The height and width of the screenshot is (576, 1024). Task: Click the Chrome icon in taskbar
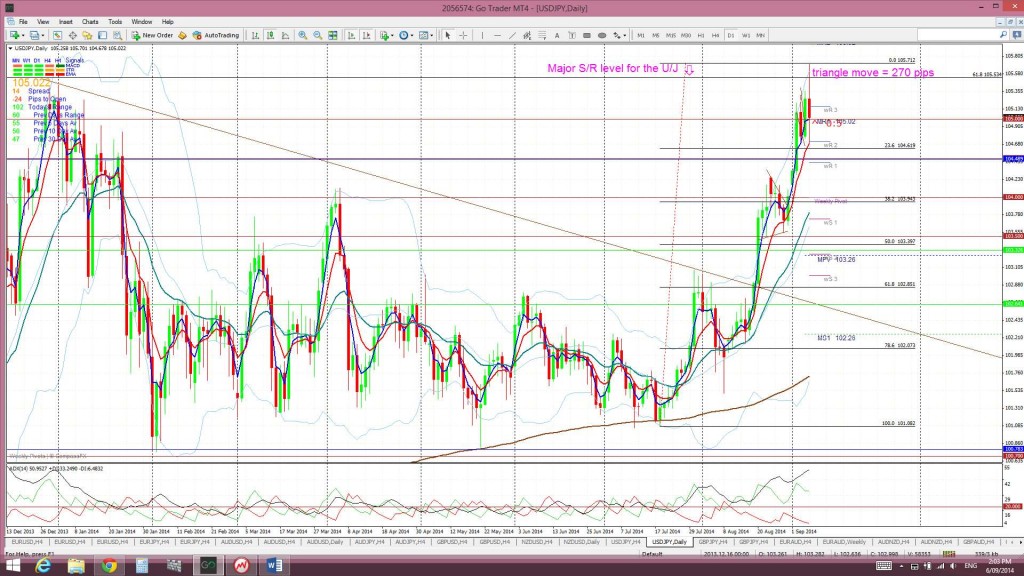108,565
